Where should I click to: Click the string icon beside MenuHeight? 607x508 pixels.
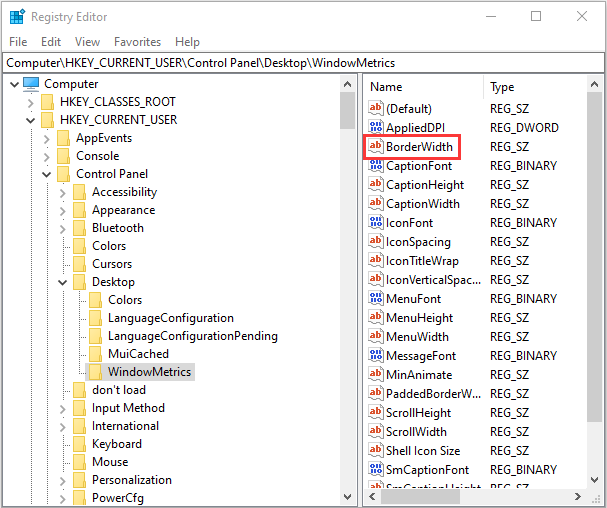376,318
